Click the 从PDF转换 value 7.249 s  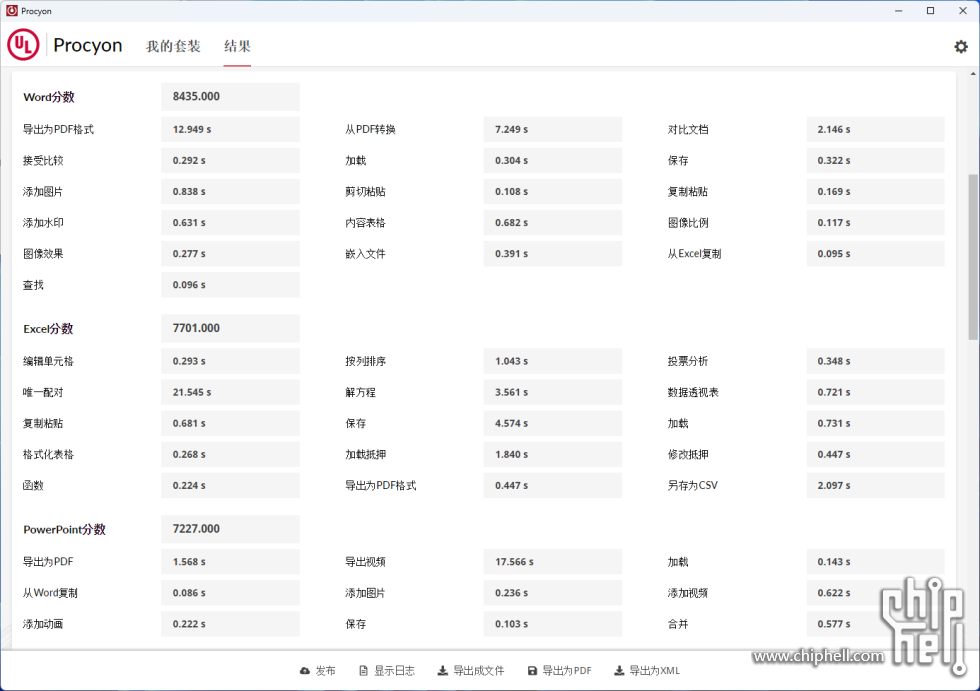pos(552,129)
